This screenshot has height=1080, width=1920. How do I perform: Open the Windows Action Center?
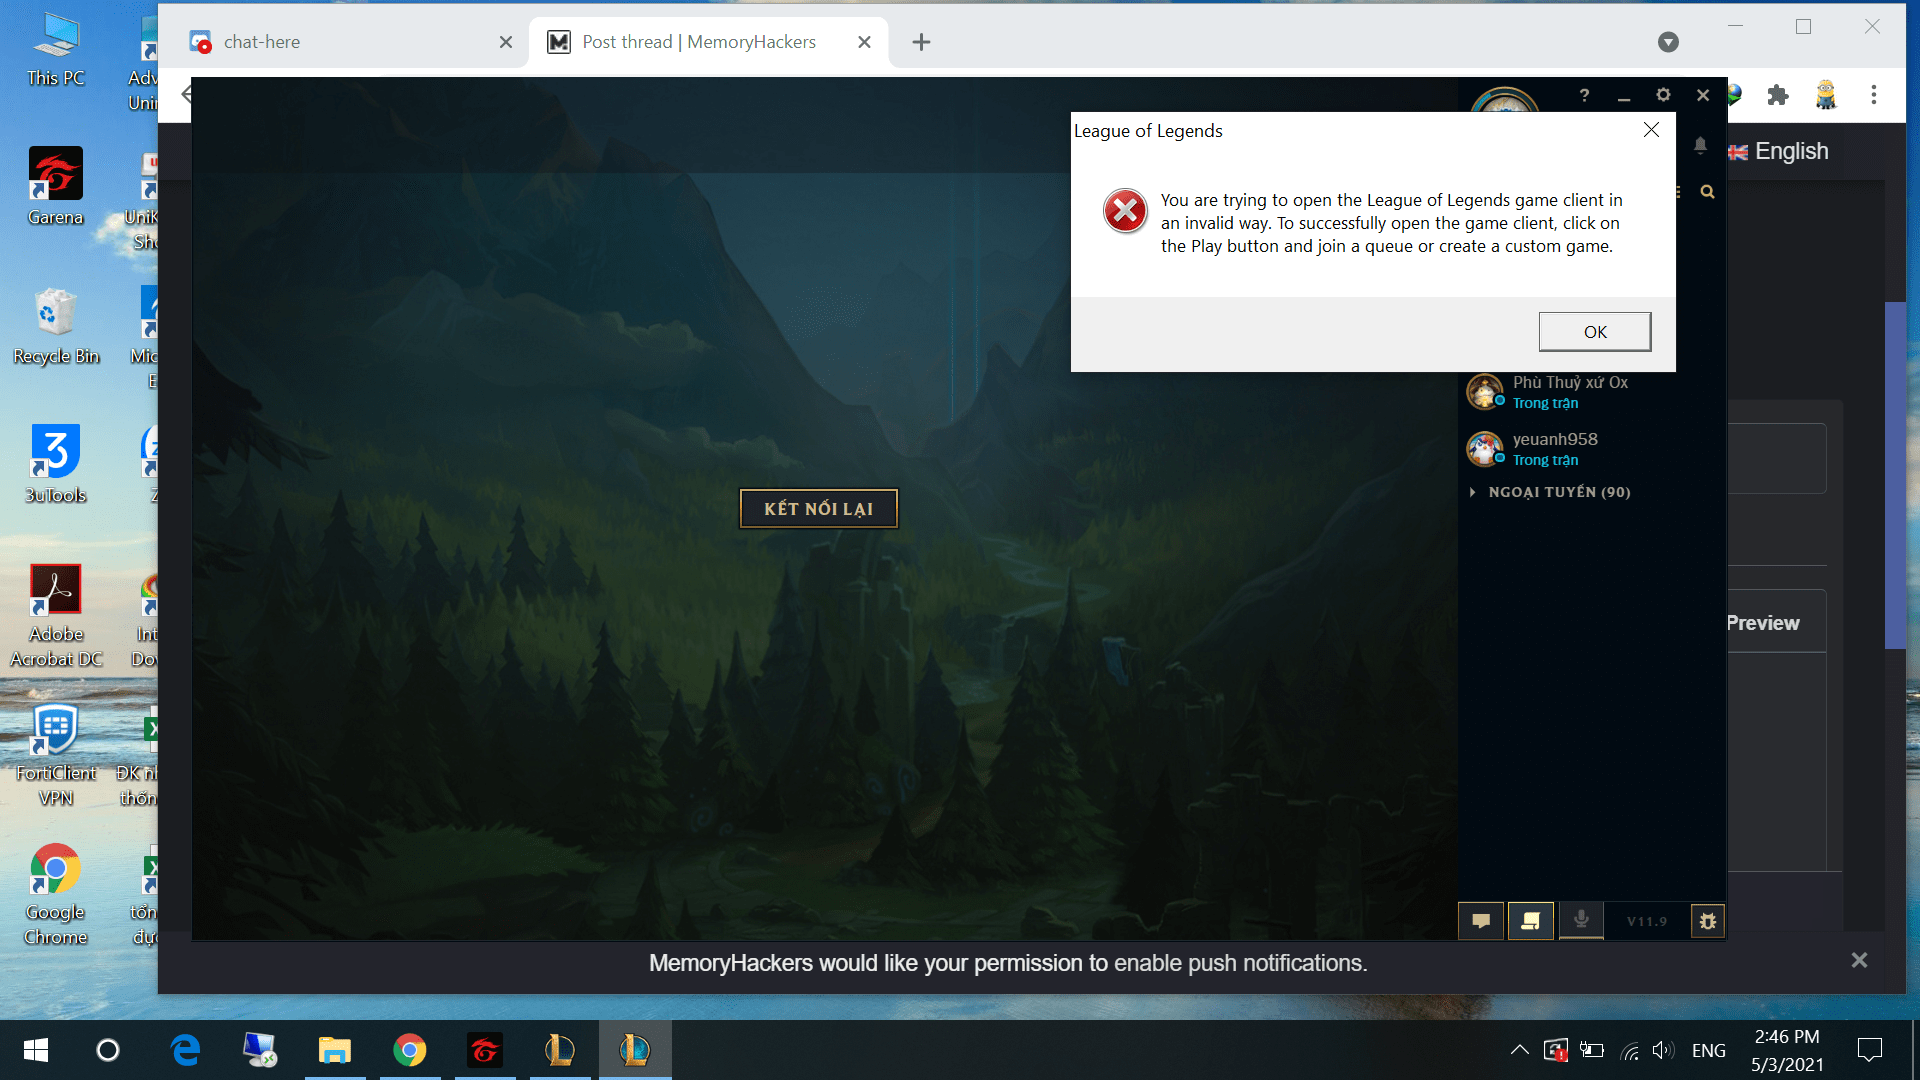pos(1869,1050)
